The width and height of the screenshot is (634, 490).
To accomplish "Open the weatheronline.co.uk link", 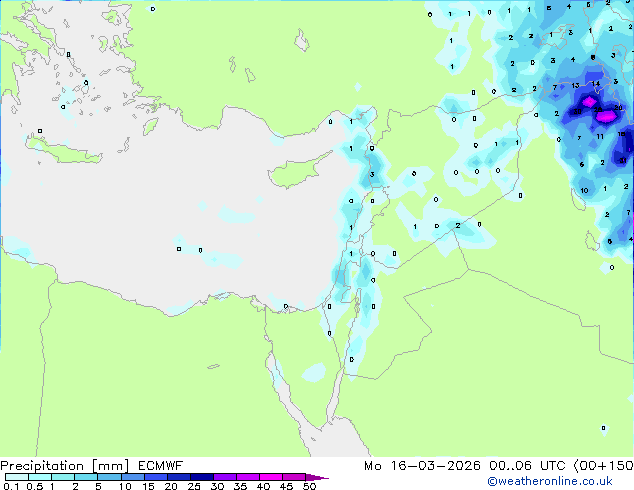I will [x=550, y=481].
